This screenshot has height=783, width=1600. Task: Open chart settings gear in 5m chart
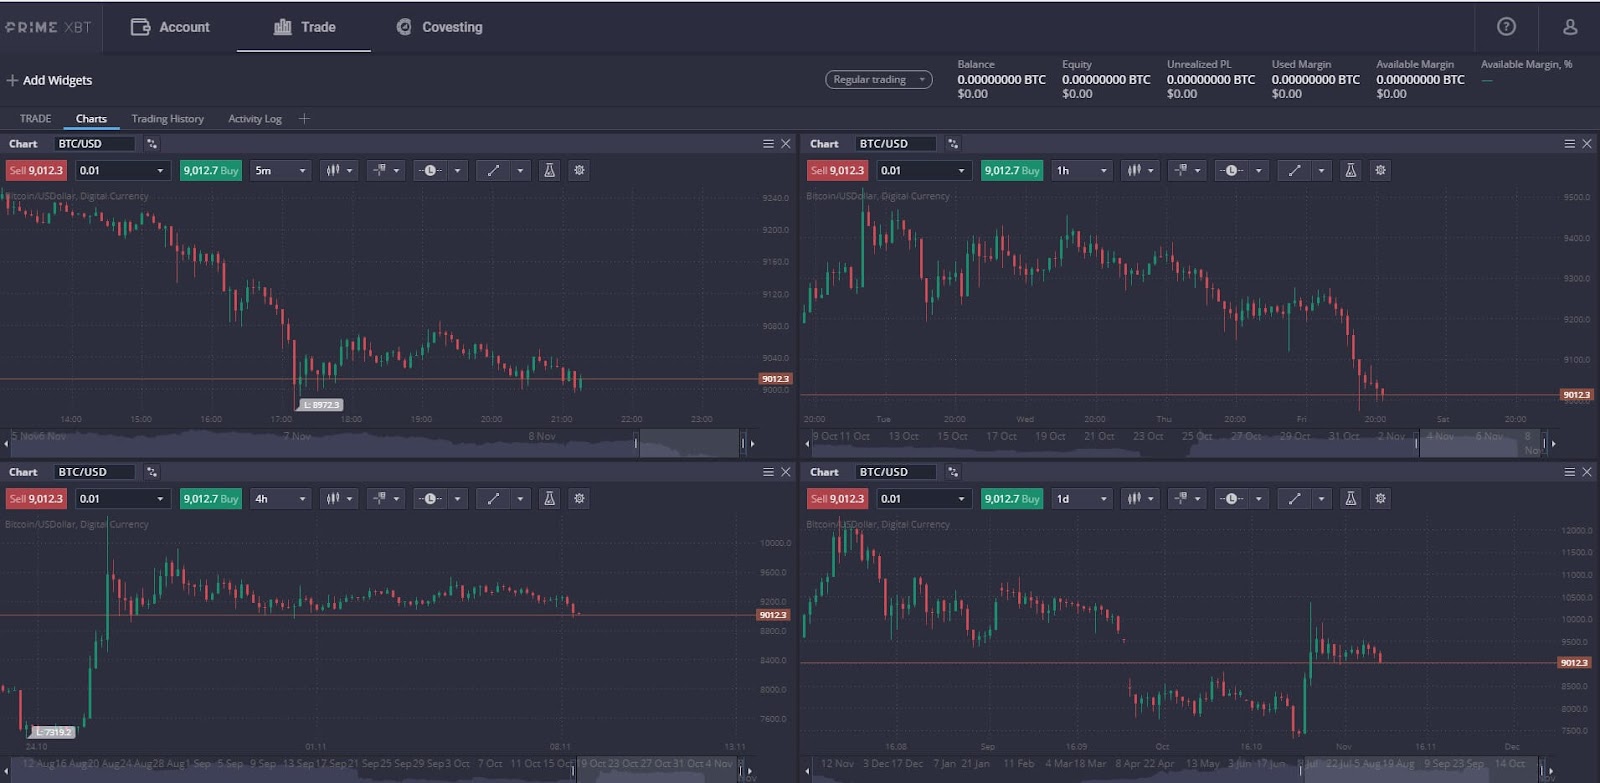(579, 171)
